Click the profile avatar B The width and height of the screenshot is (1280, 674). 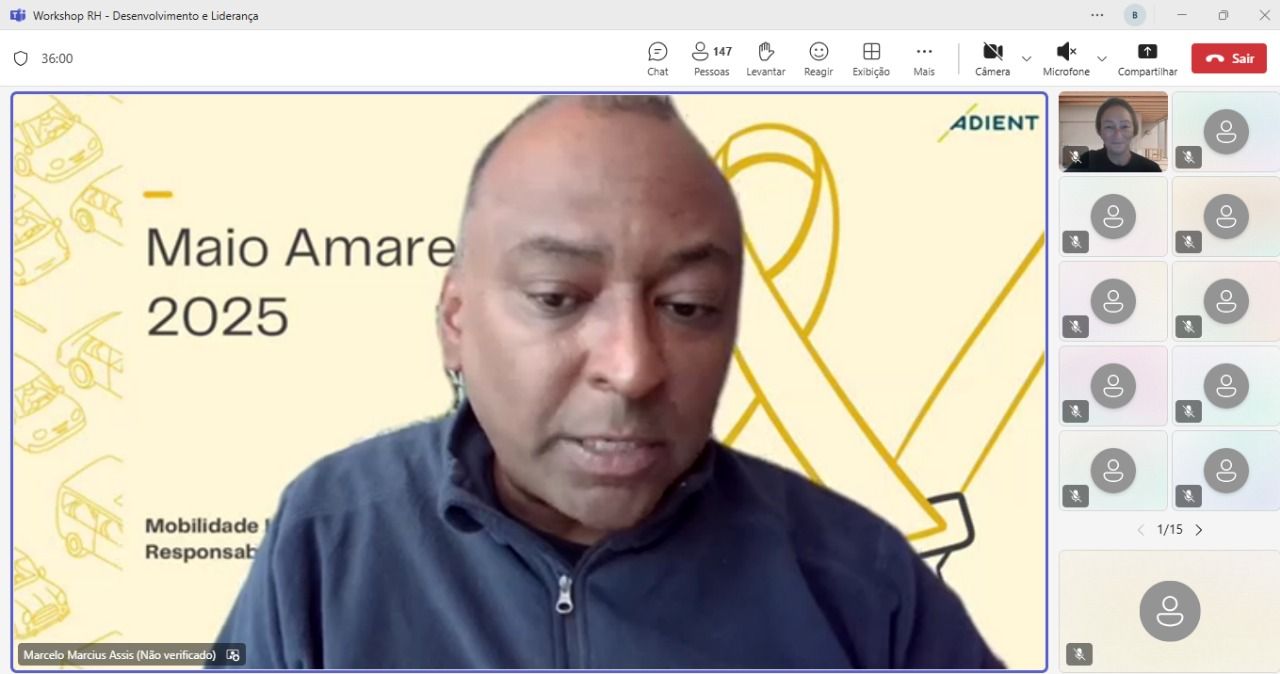[x=1134, y=15]
